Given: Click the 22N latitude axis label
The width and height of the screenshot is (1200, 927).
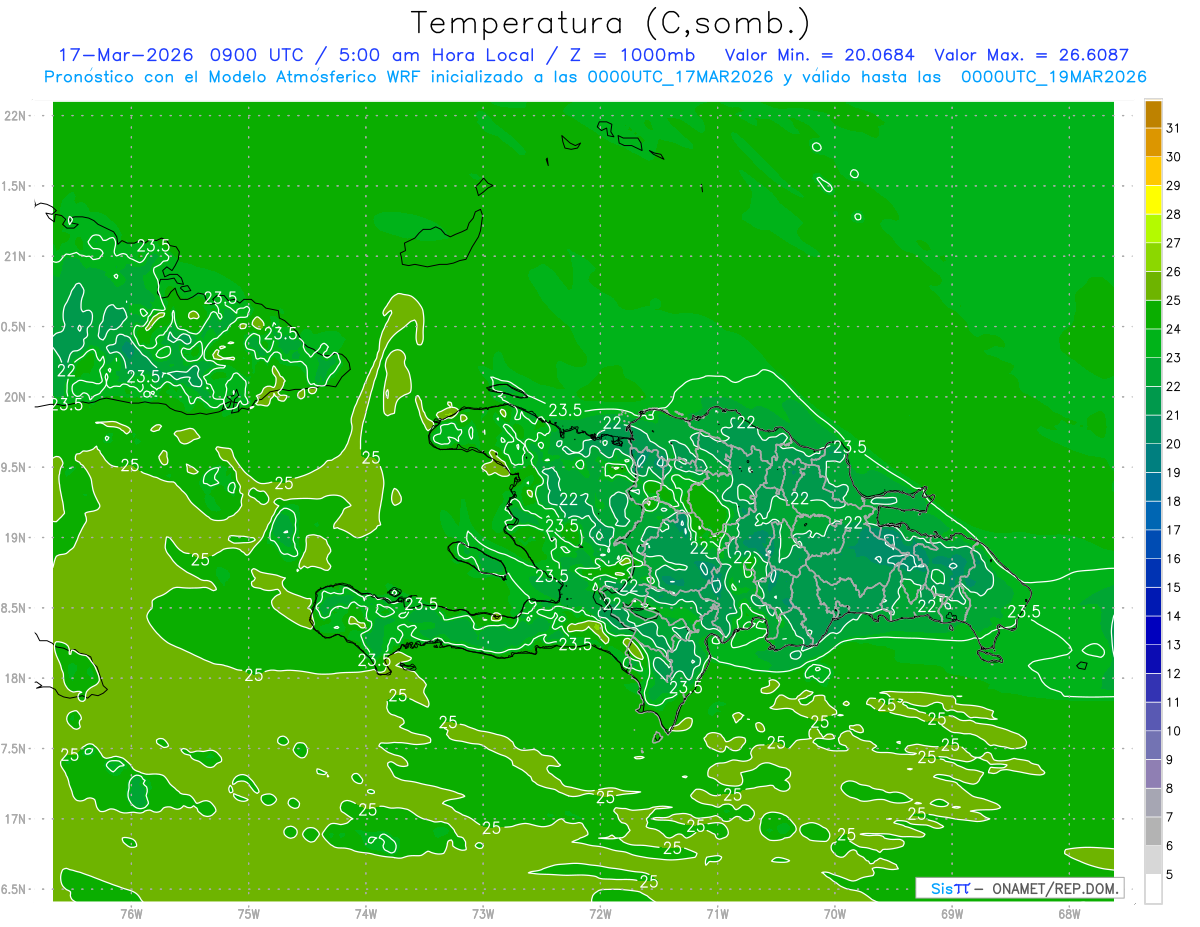Looking at the screenshot, I should coord(15,116).
